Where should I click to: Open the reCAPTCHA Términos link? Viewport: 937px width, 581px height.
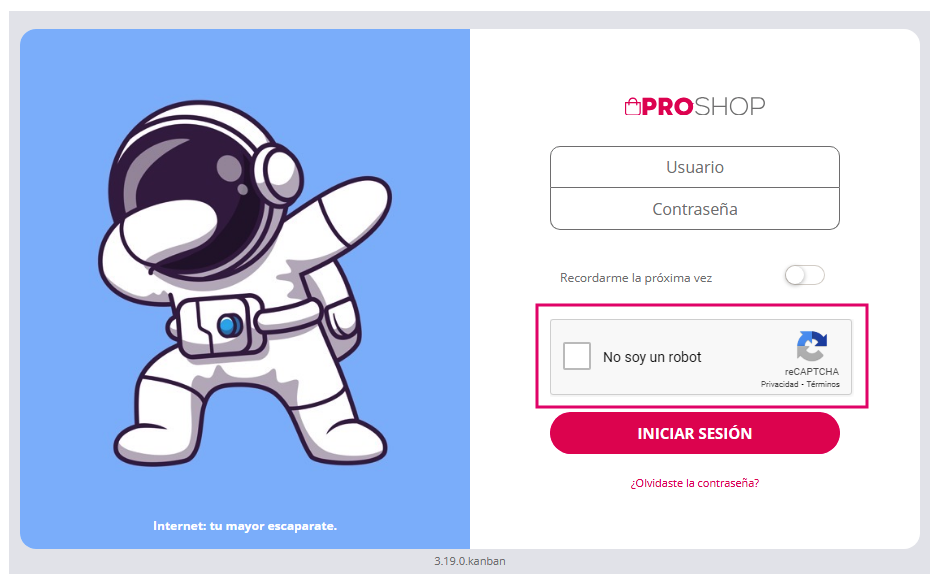click(x=823, y=384)
